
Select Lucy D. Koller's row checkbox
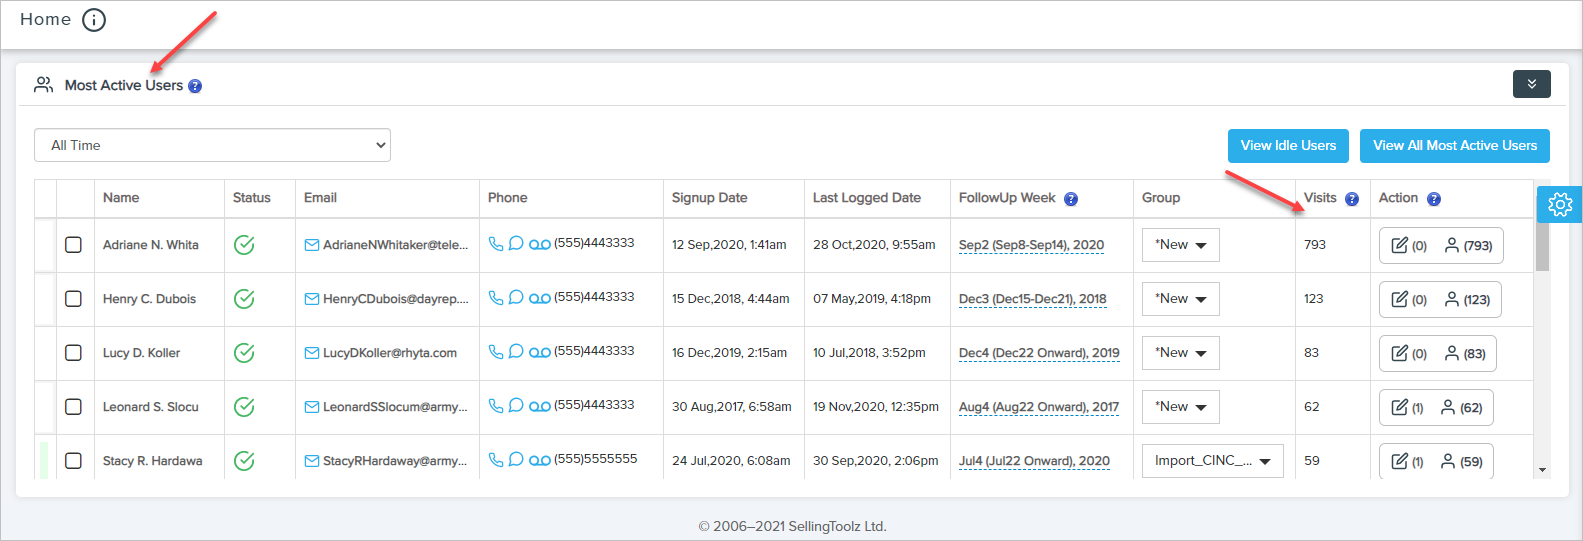pyautogui.click(x=73, y=353)
